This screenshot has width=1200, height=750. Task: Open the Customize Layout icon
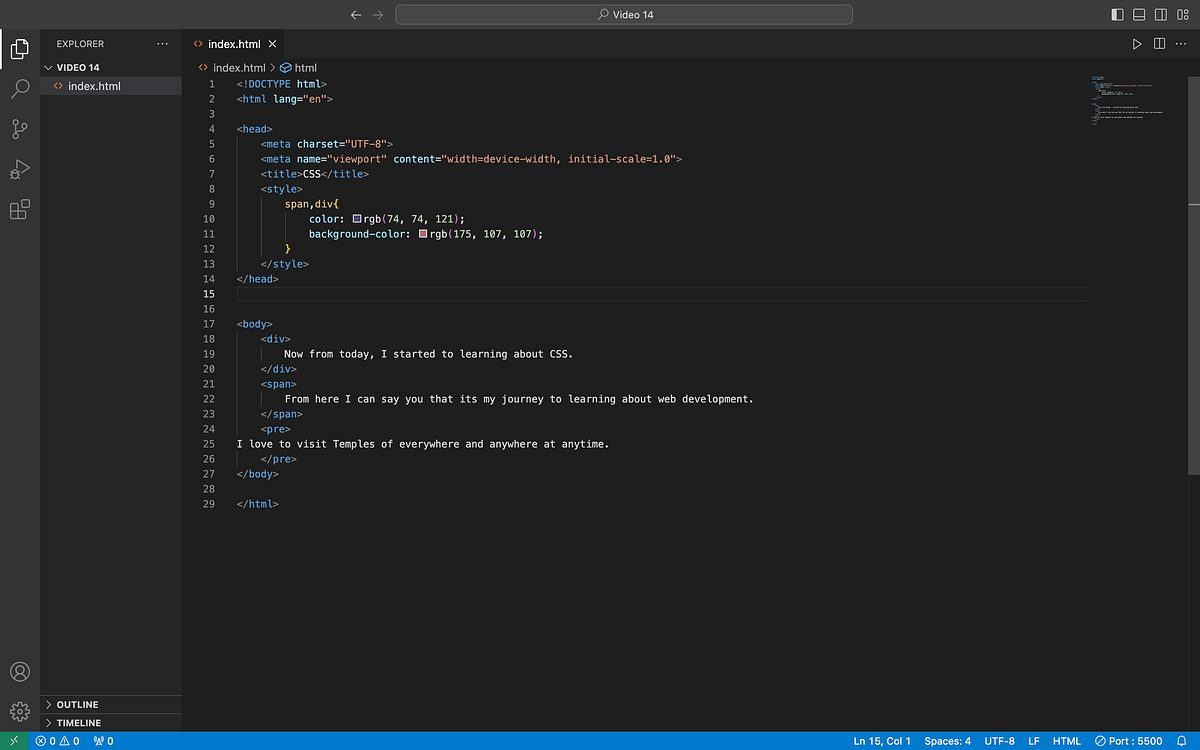tap(1183, 15)
